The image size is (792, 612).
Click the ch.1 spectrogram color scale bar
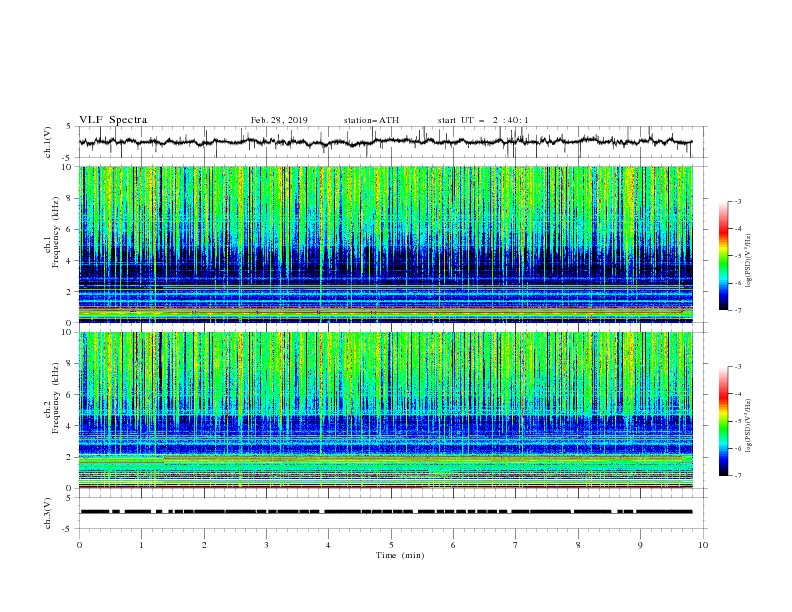pos(723,256)
